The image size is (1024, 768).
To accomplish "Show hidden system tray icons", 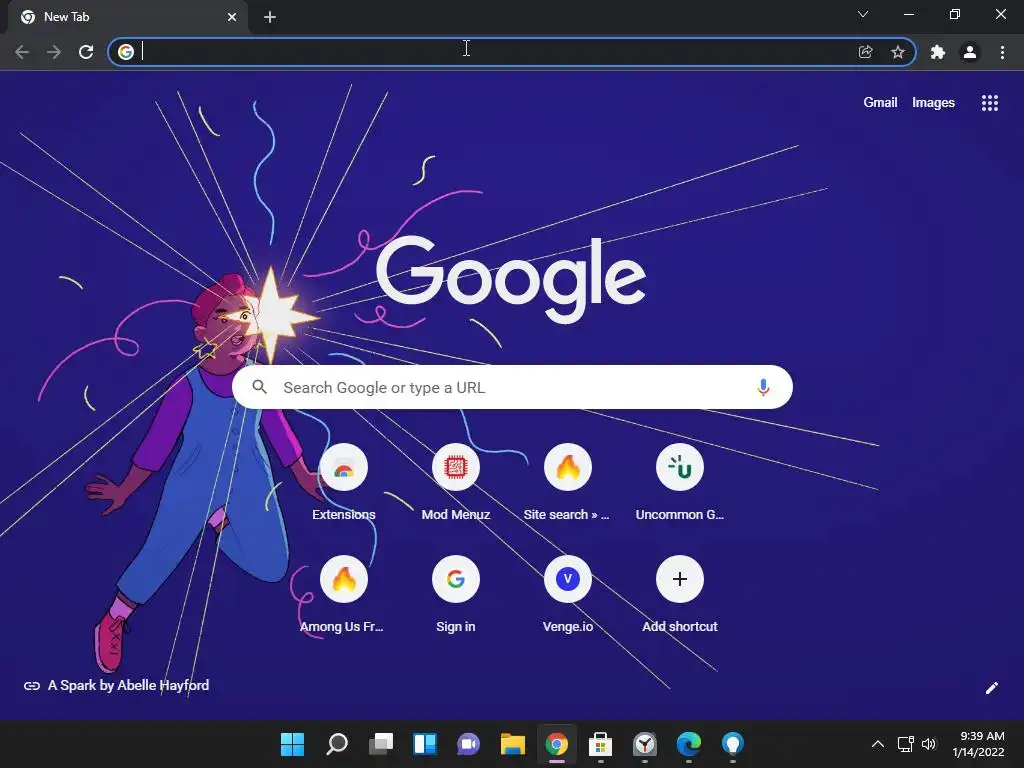I will [878, 744].
